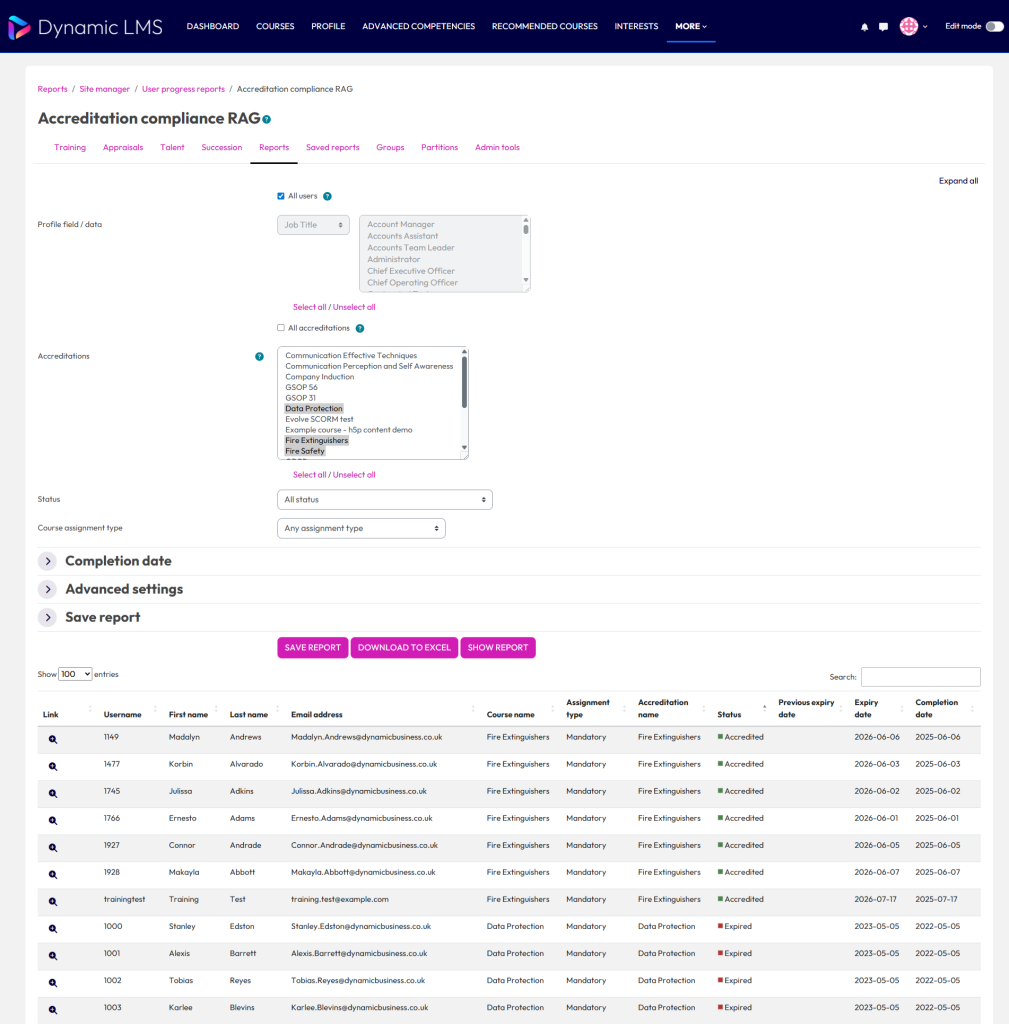Click help icon for Accreditations field
1009x1024 pixels.
point(259,357)
